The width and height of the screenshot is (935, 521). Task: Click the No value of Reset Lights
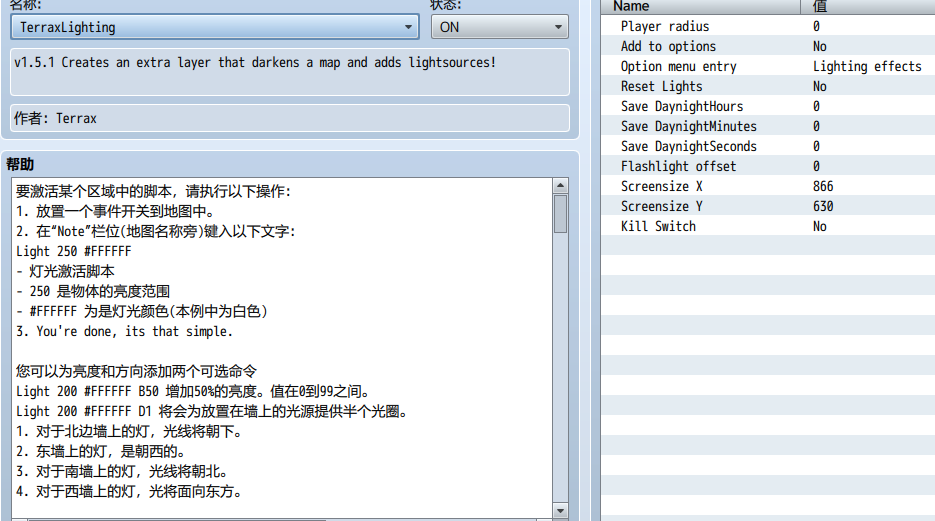tap(820, 86)
